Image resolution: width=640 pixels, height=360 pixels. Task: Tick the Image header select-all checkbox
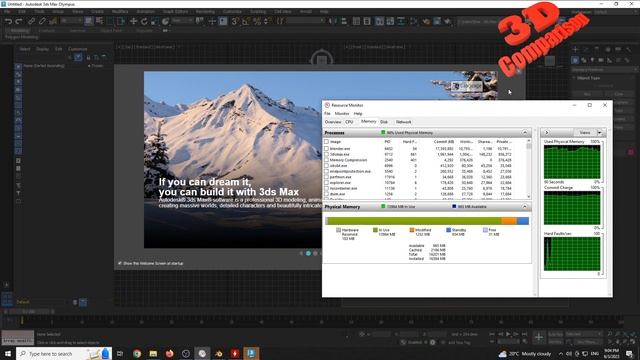pos(327,142)
